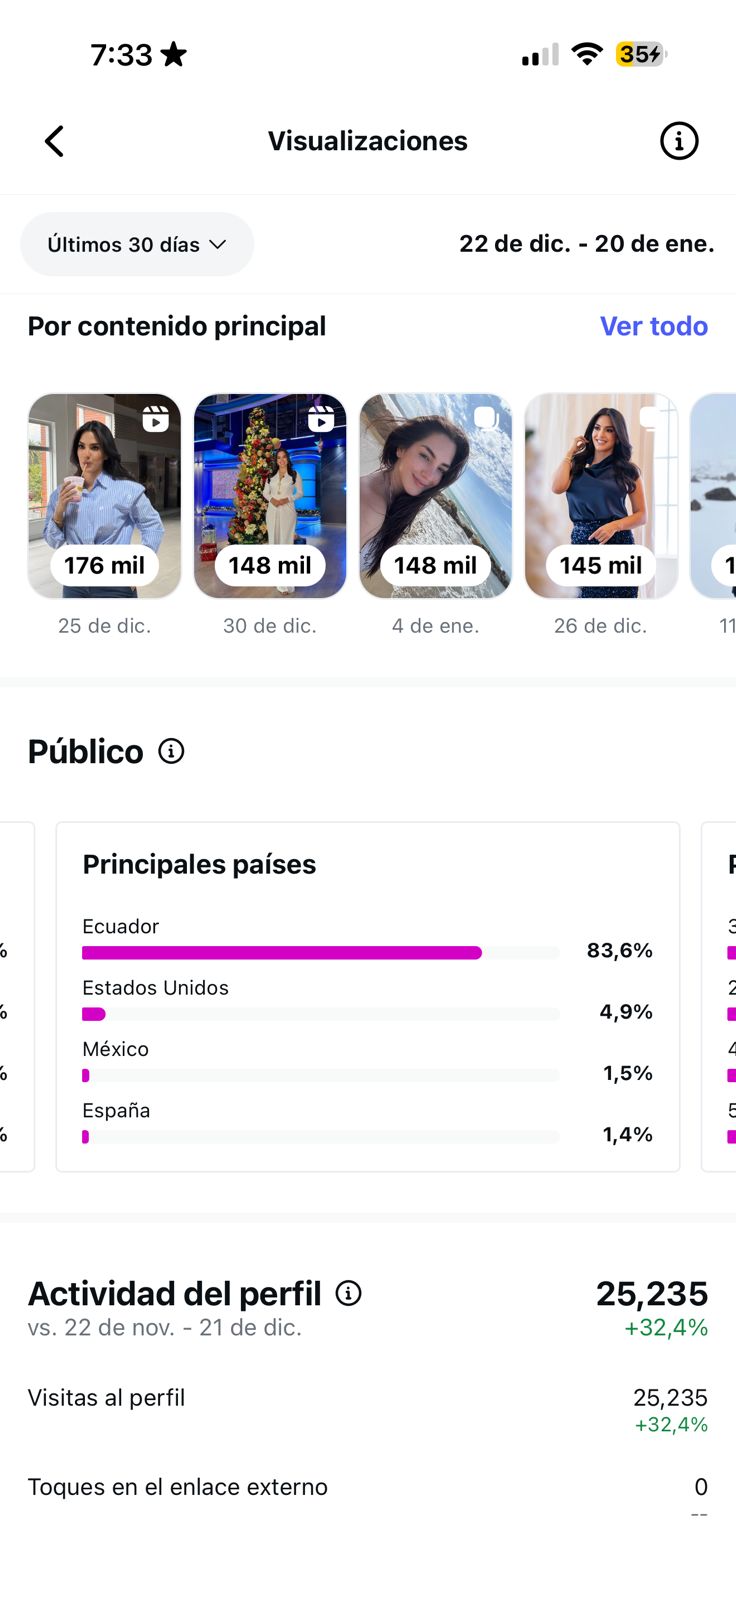Open the Visualizaciones info icon
The image size is (736, 1600).
(679, 141)
